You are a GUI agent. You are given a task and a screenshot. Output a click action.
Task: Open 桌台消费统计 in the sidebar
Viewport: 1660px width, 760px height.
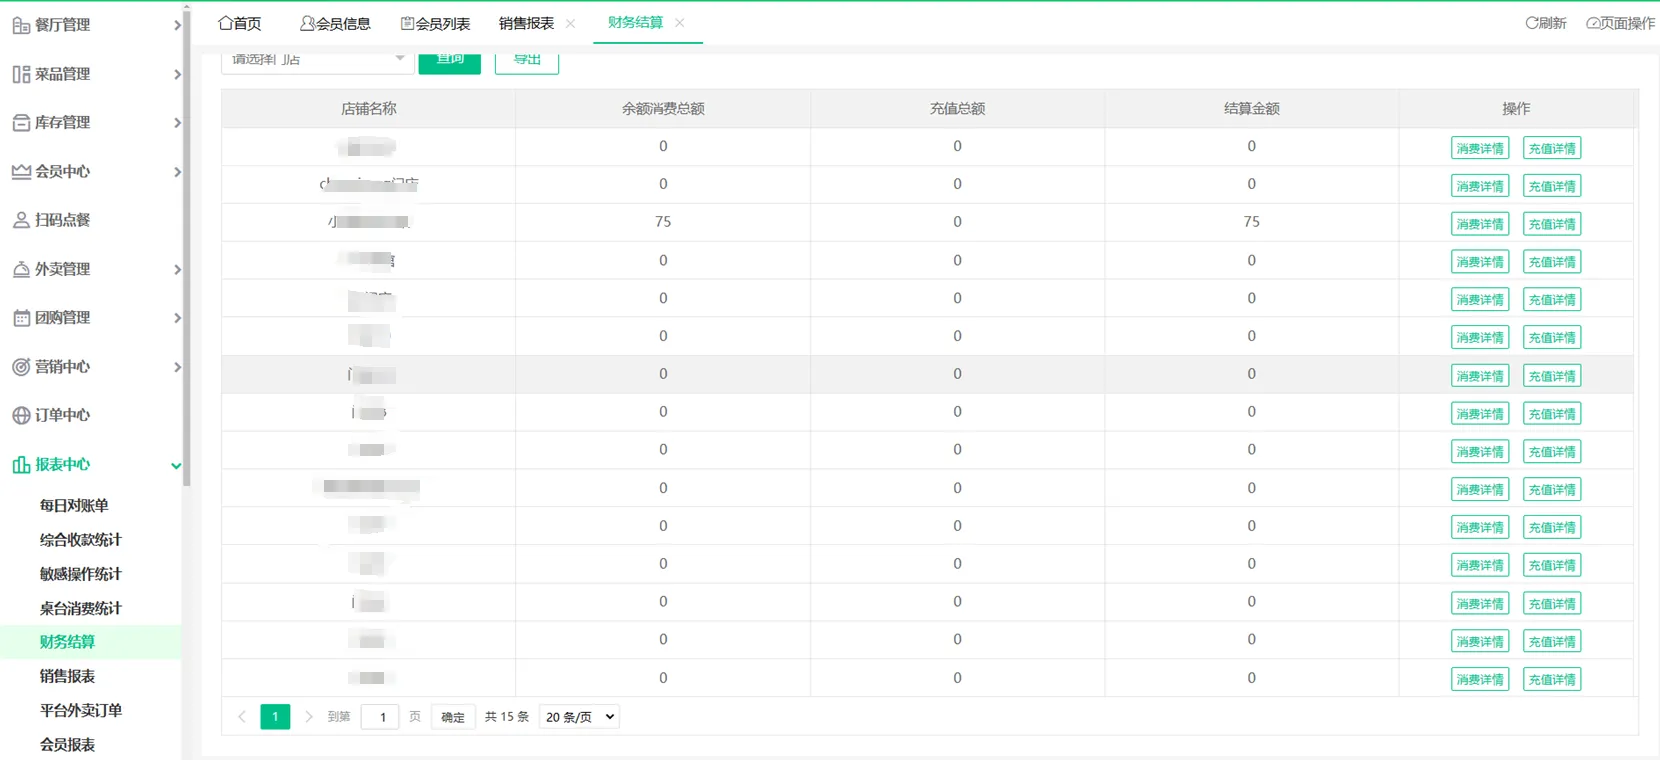coord(81,608)
